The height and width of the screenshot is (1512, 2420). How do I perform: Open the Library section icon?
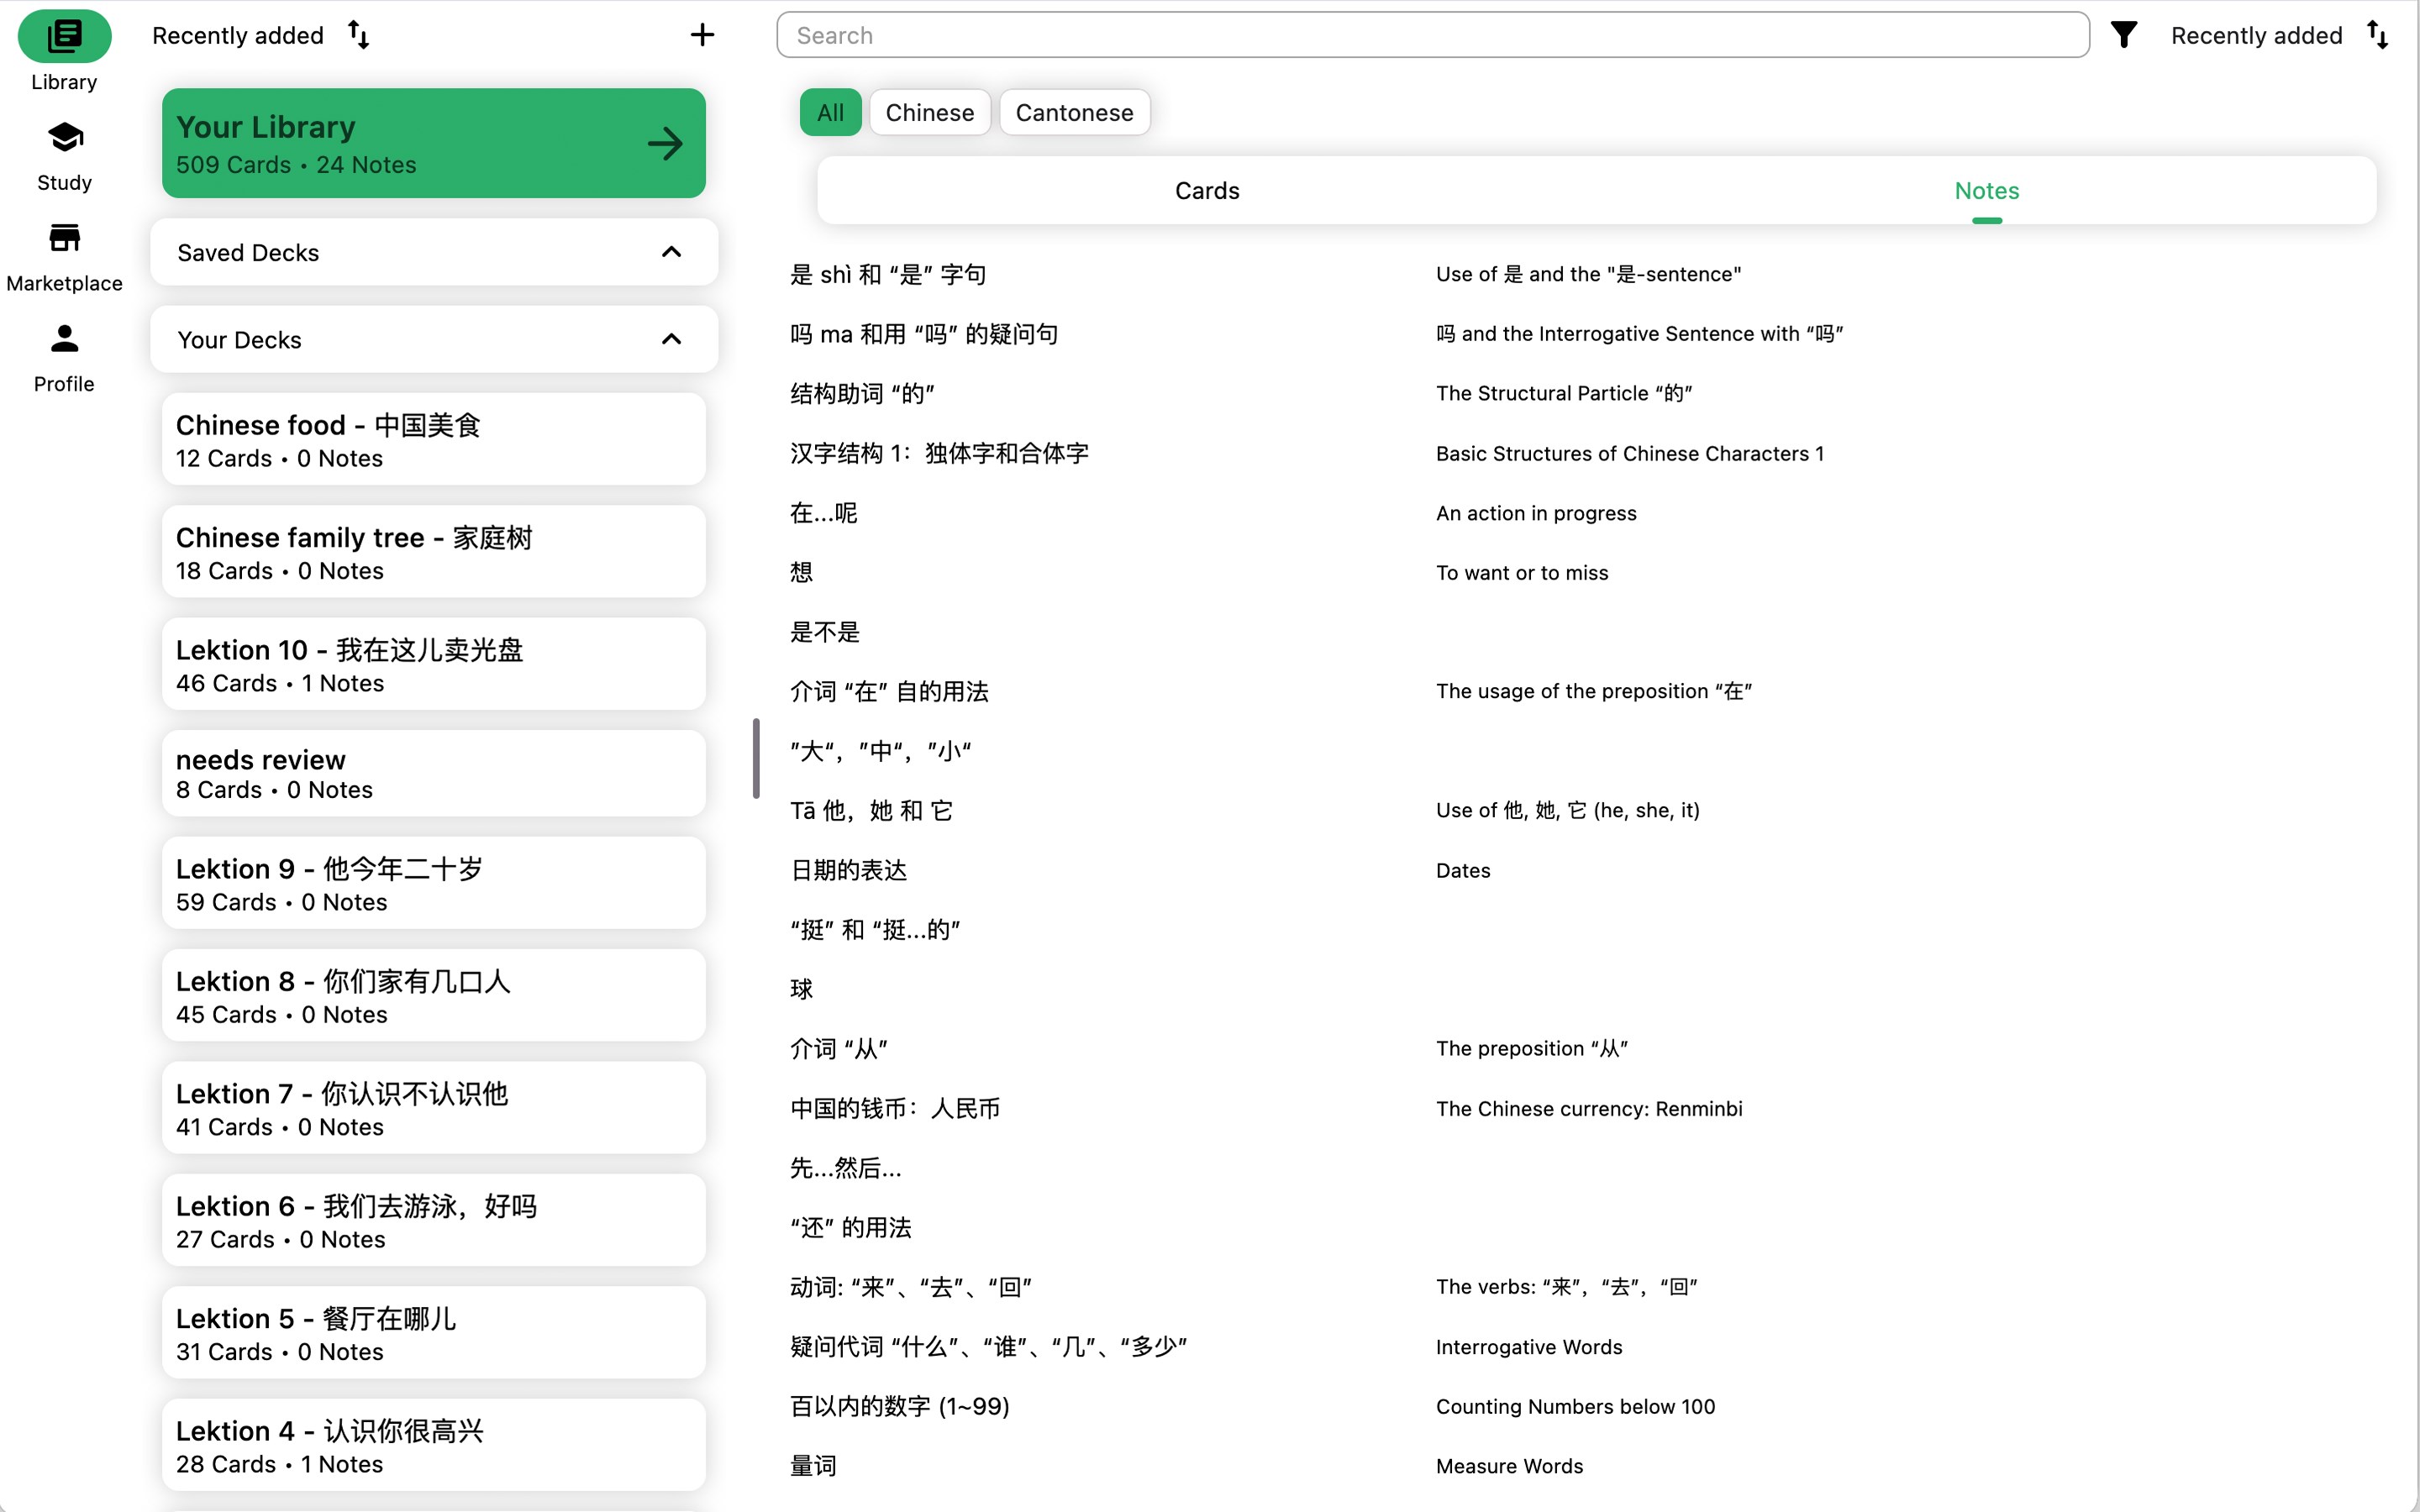(x=64, y=36)
